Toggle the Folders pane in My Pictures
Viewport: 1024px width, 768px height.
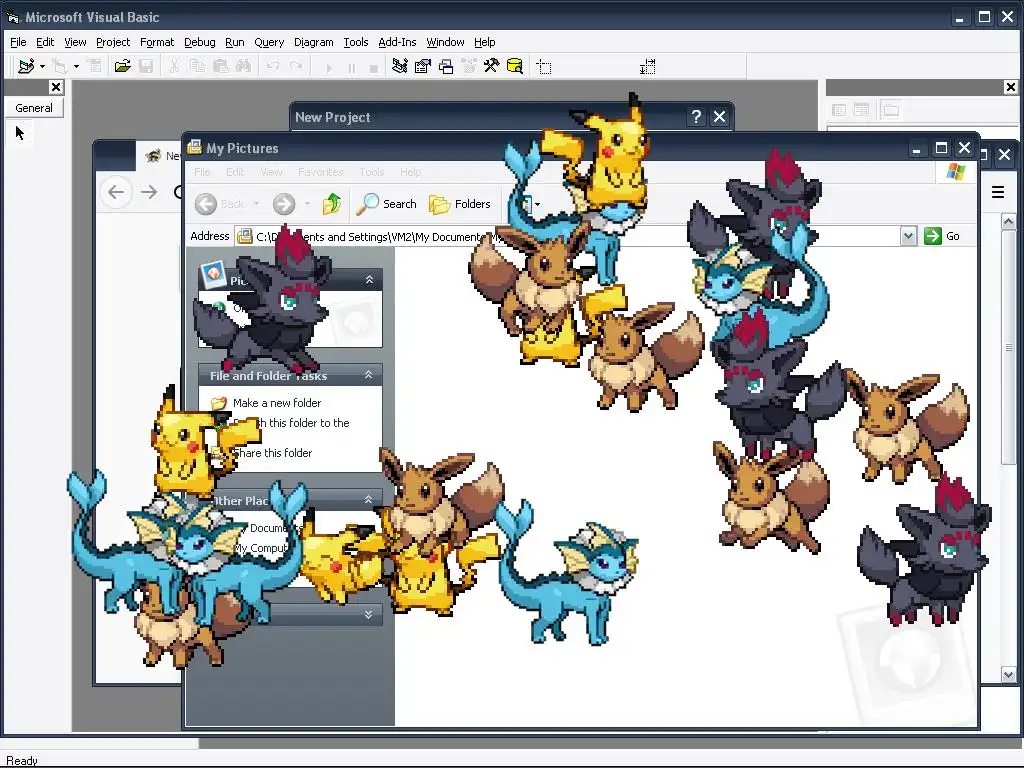(460, 204)
